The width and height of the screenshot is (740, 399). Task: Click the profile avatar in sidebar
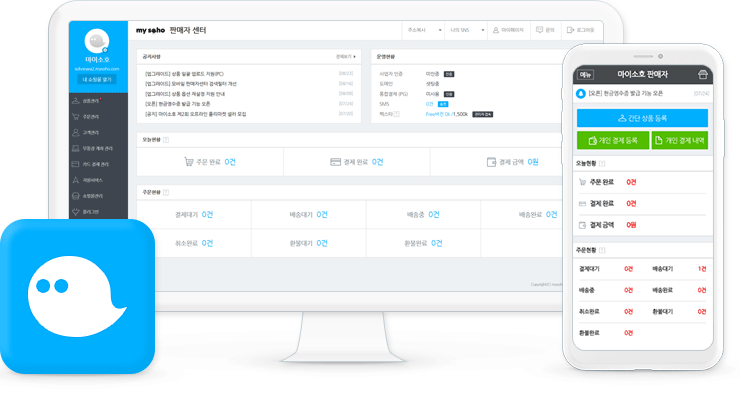coord(97,42)
